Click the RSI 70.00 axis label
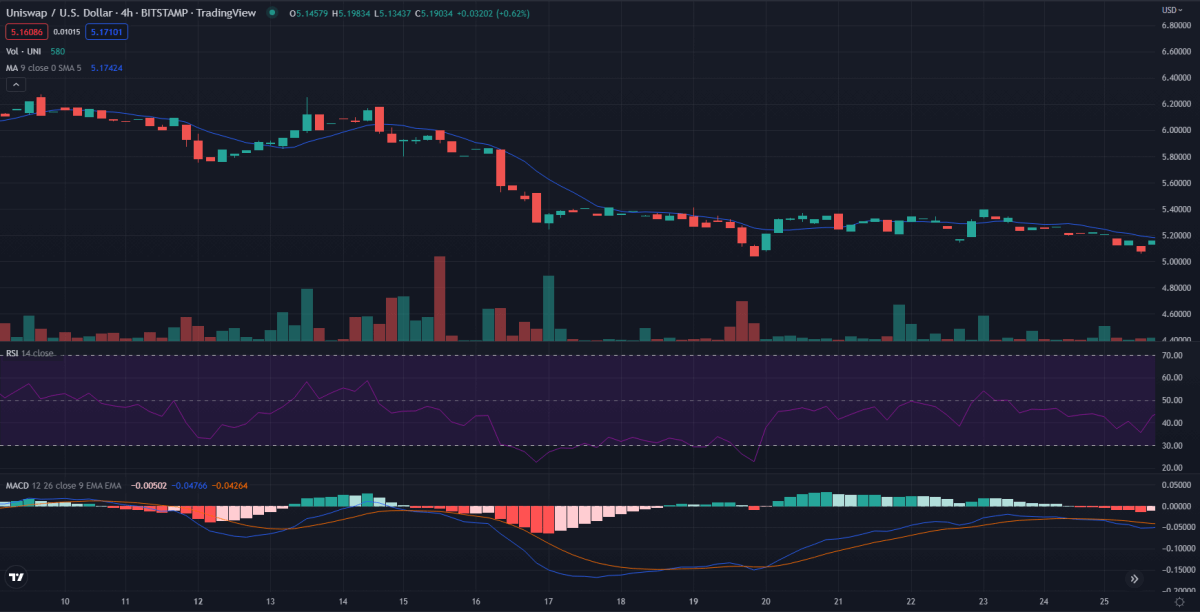This screenshot has width=1200, height=612. [x=1174, y=356]
